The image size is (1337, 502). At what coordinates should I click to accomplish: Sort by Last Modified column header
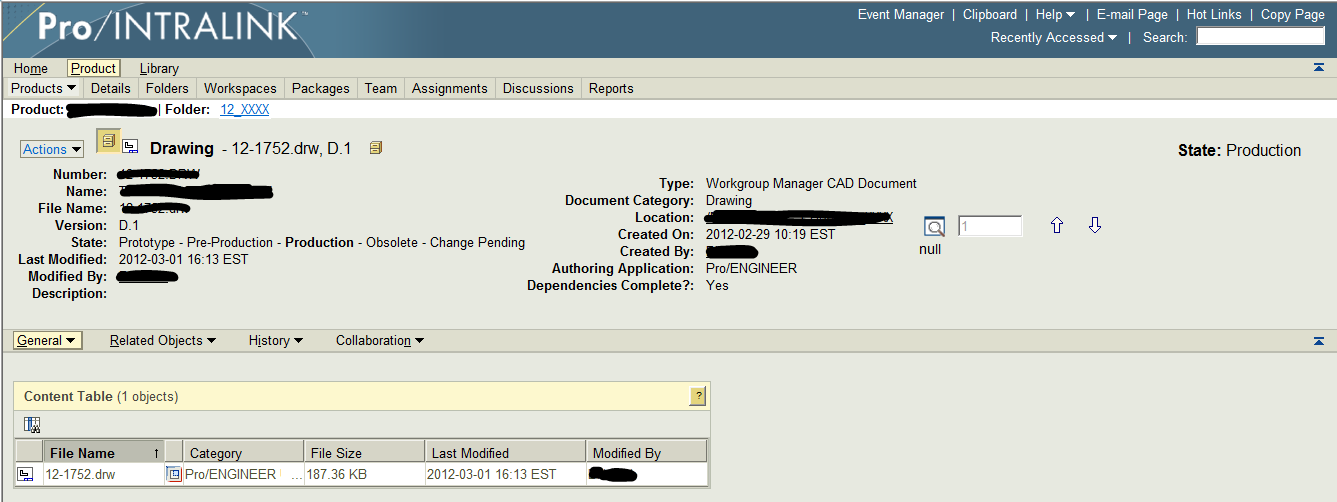506,453
